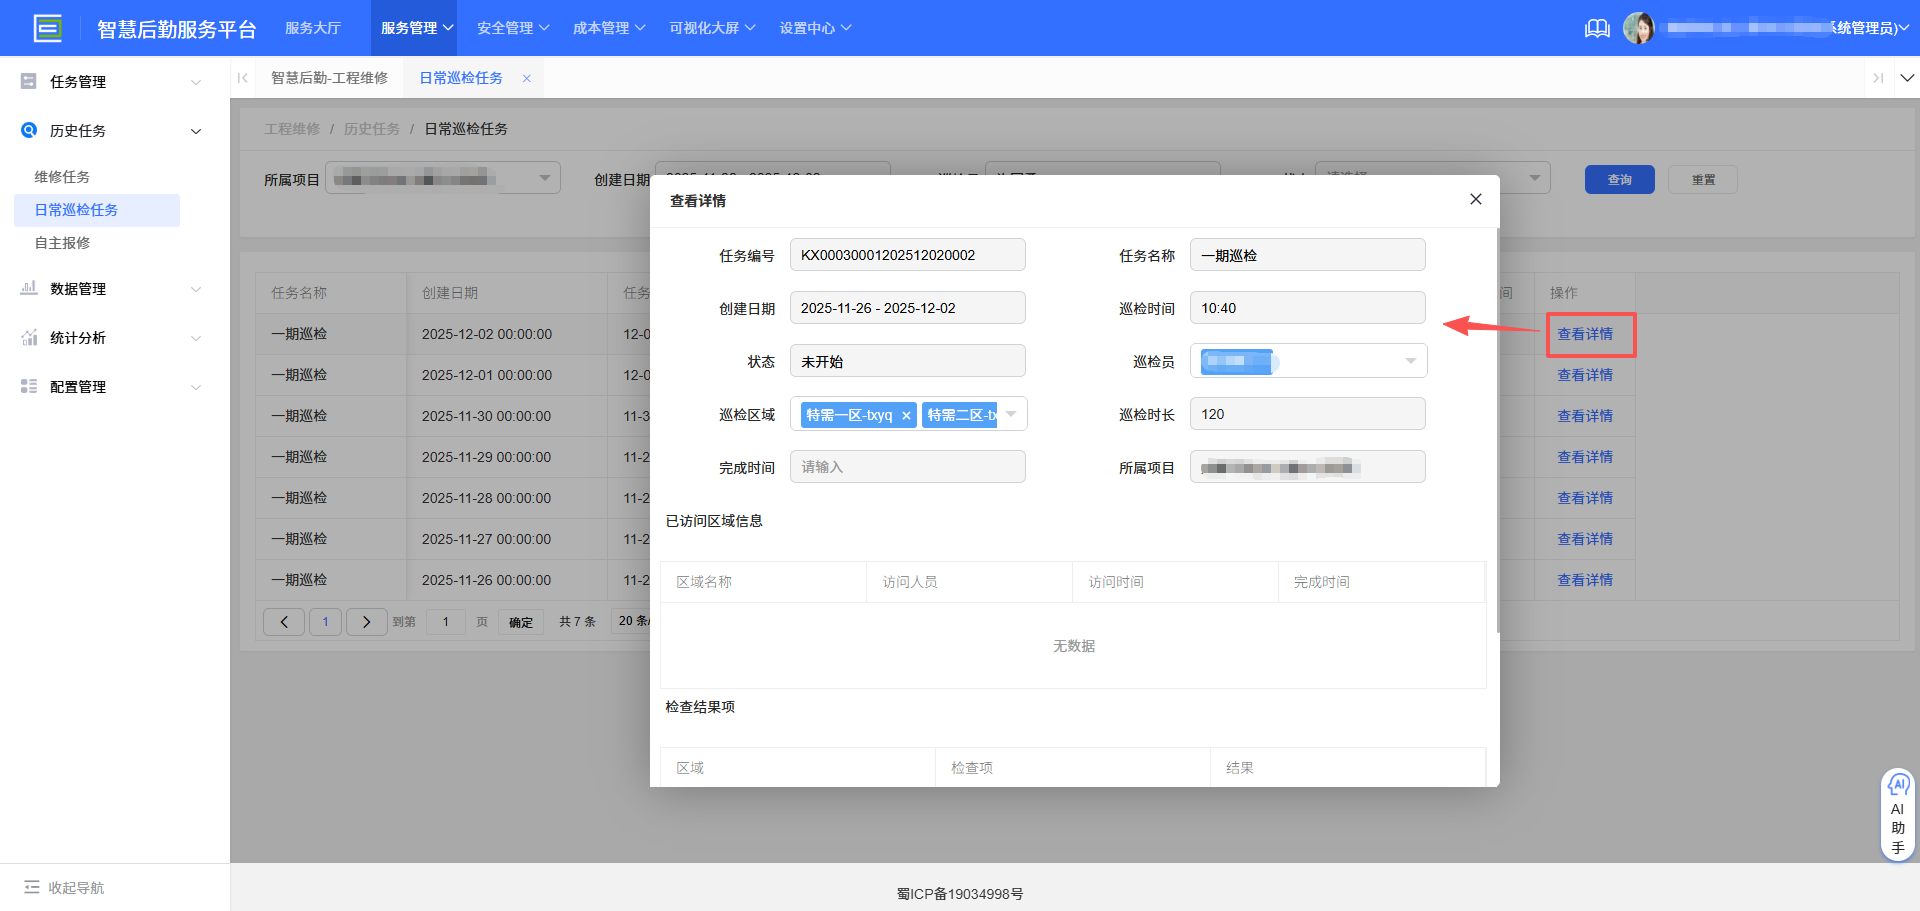Expand the 巡检区域 dropdown
The image size is (1920, 911).
[1012, 413]
